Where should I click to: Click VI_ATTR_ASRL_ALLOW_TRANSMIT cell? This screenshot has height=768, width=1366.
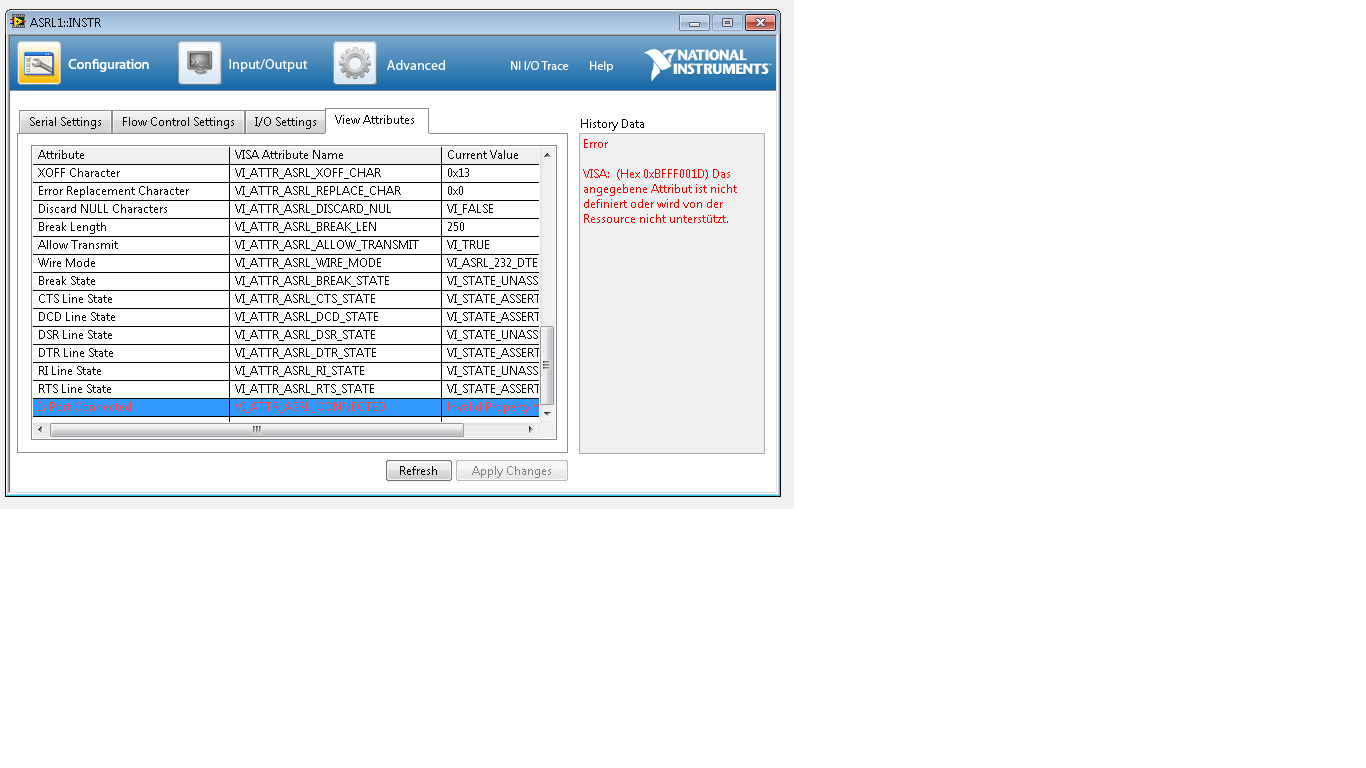pos(336,245)
